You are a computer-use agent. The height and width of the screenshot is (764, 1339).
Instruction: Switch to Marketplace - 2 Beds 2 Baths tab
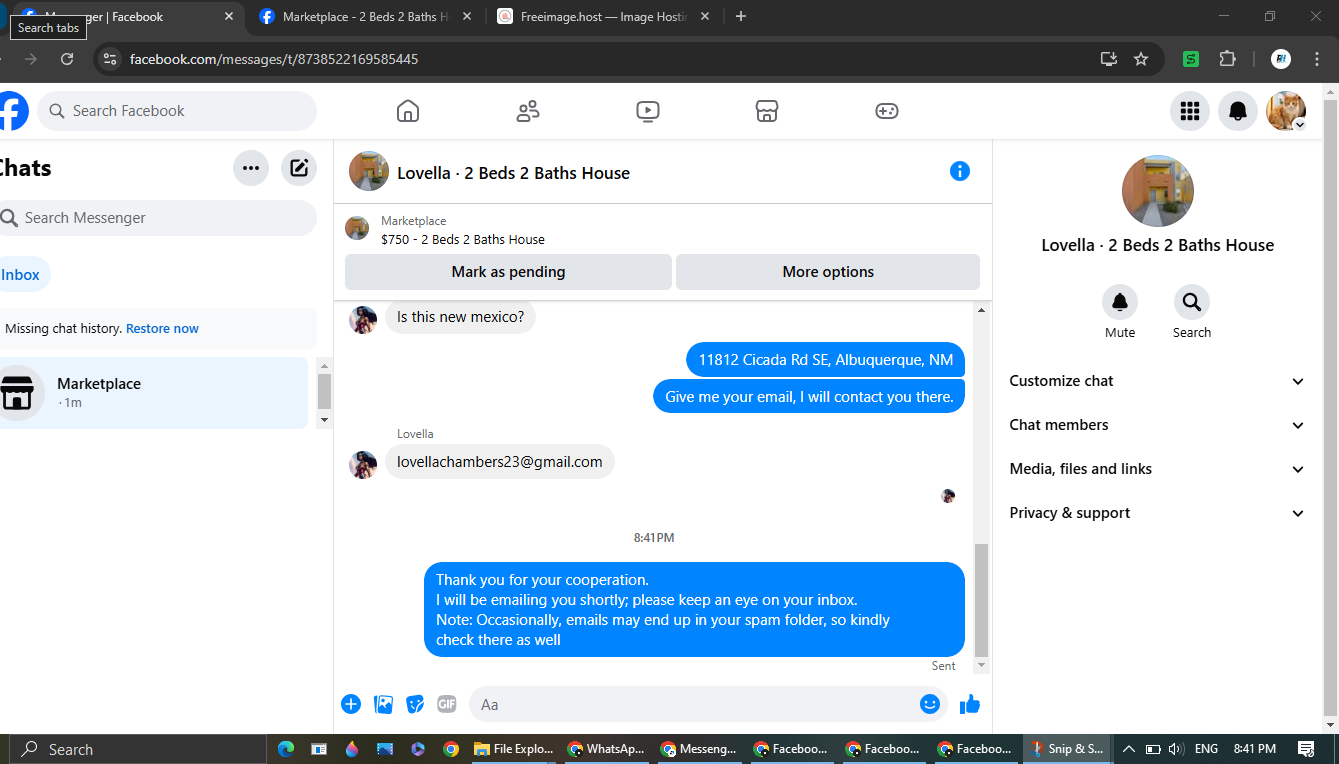tap(364, 17)
